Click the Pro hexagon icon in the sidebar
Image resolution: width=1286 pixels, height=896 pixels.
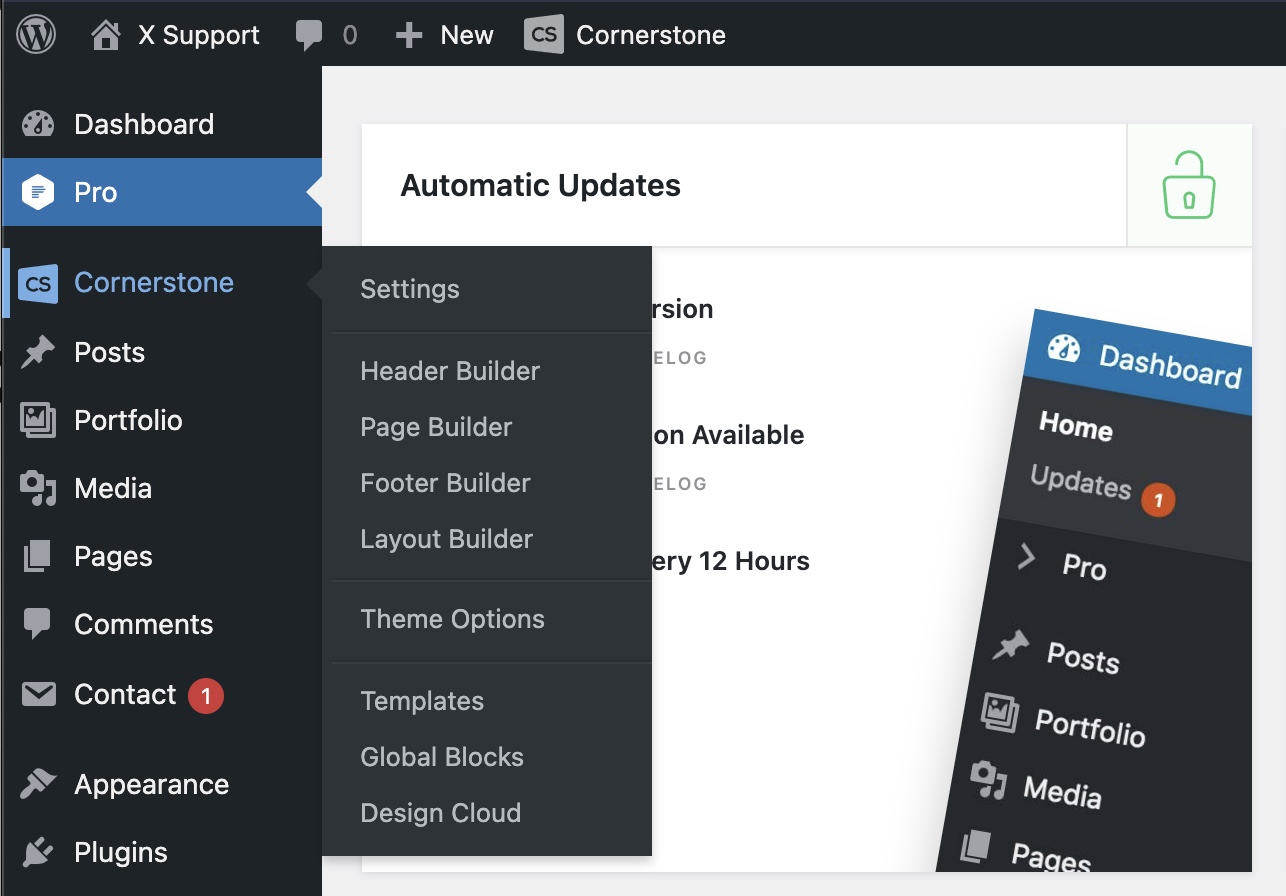coord(38,192)
